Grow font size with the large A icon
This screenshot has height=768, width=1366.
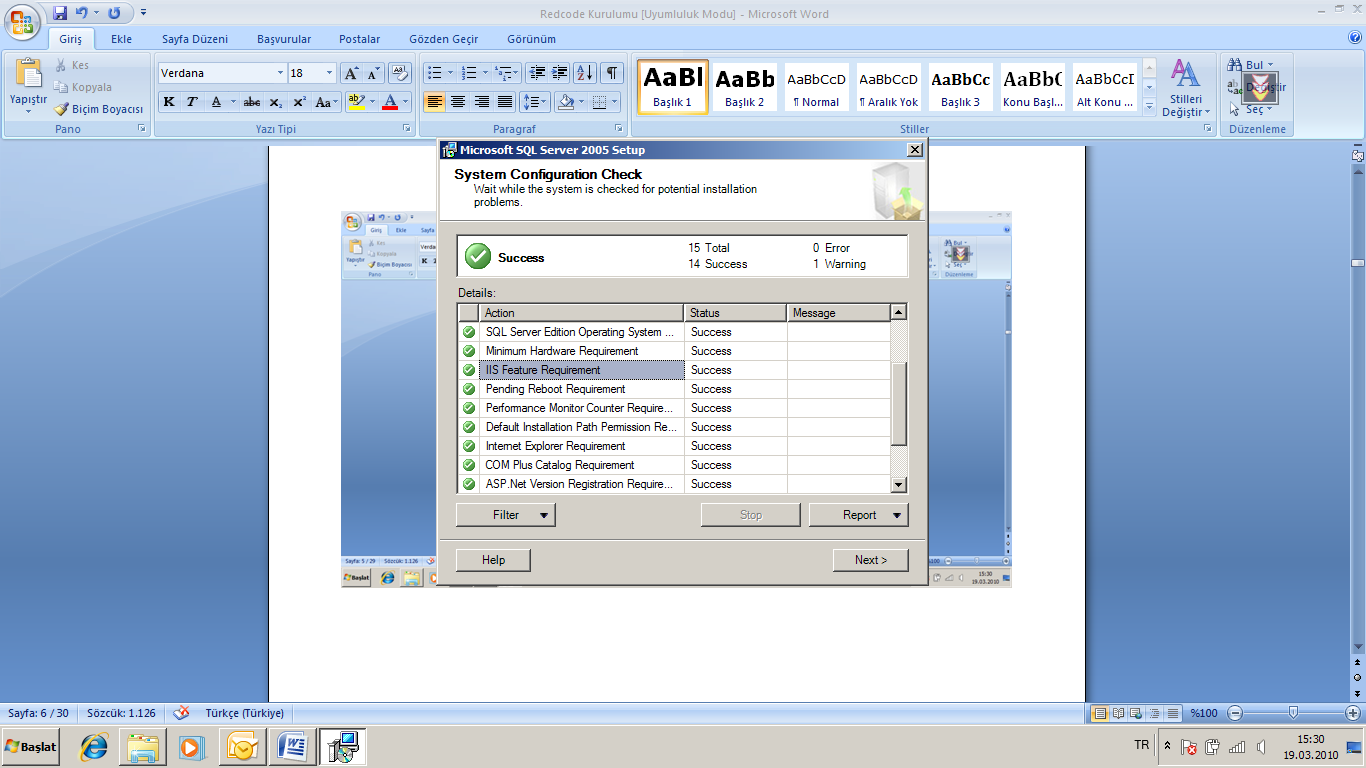(351, 73)
